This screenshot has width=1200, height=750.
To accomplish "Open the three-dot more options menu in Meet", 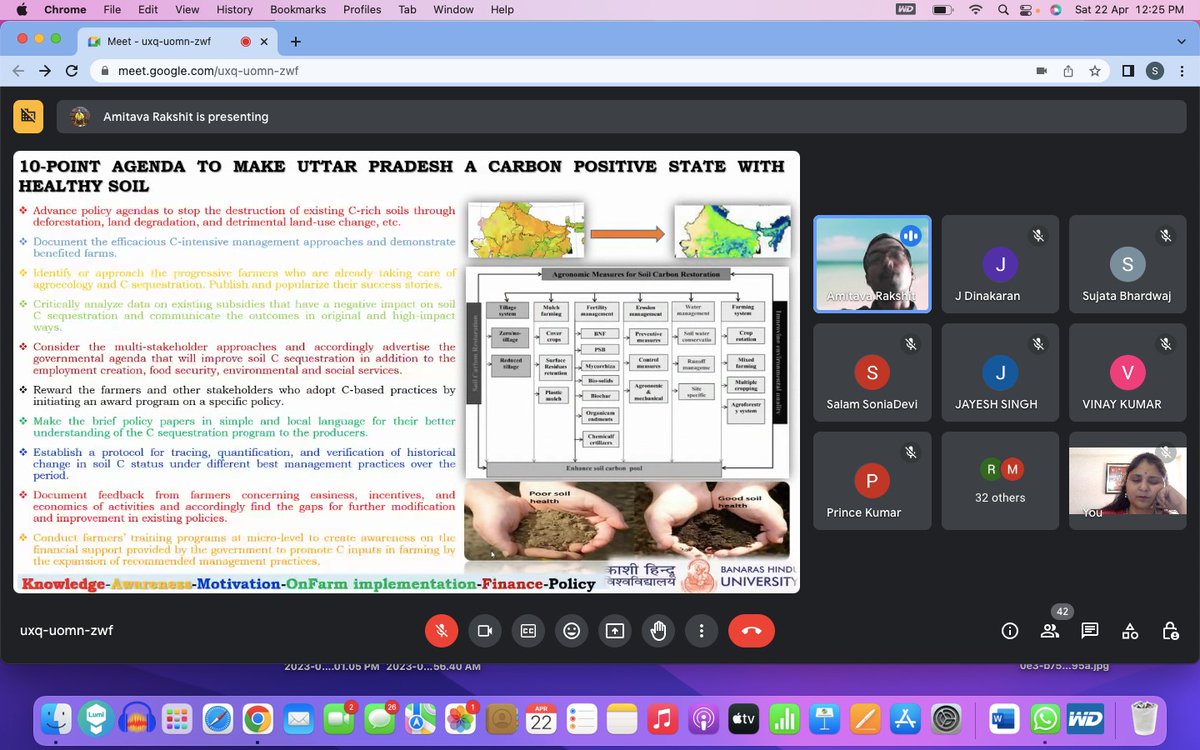I will coord(702,631).
